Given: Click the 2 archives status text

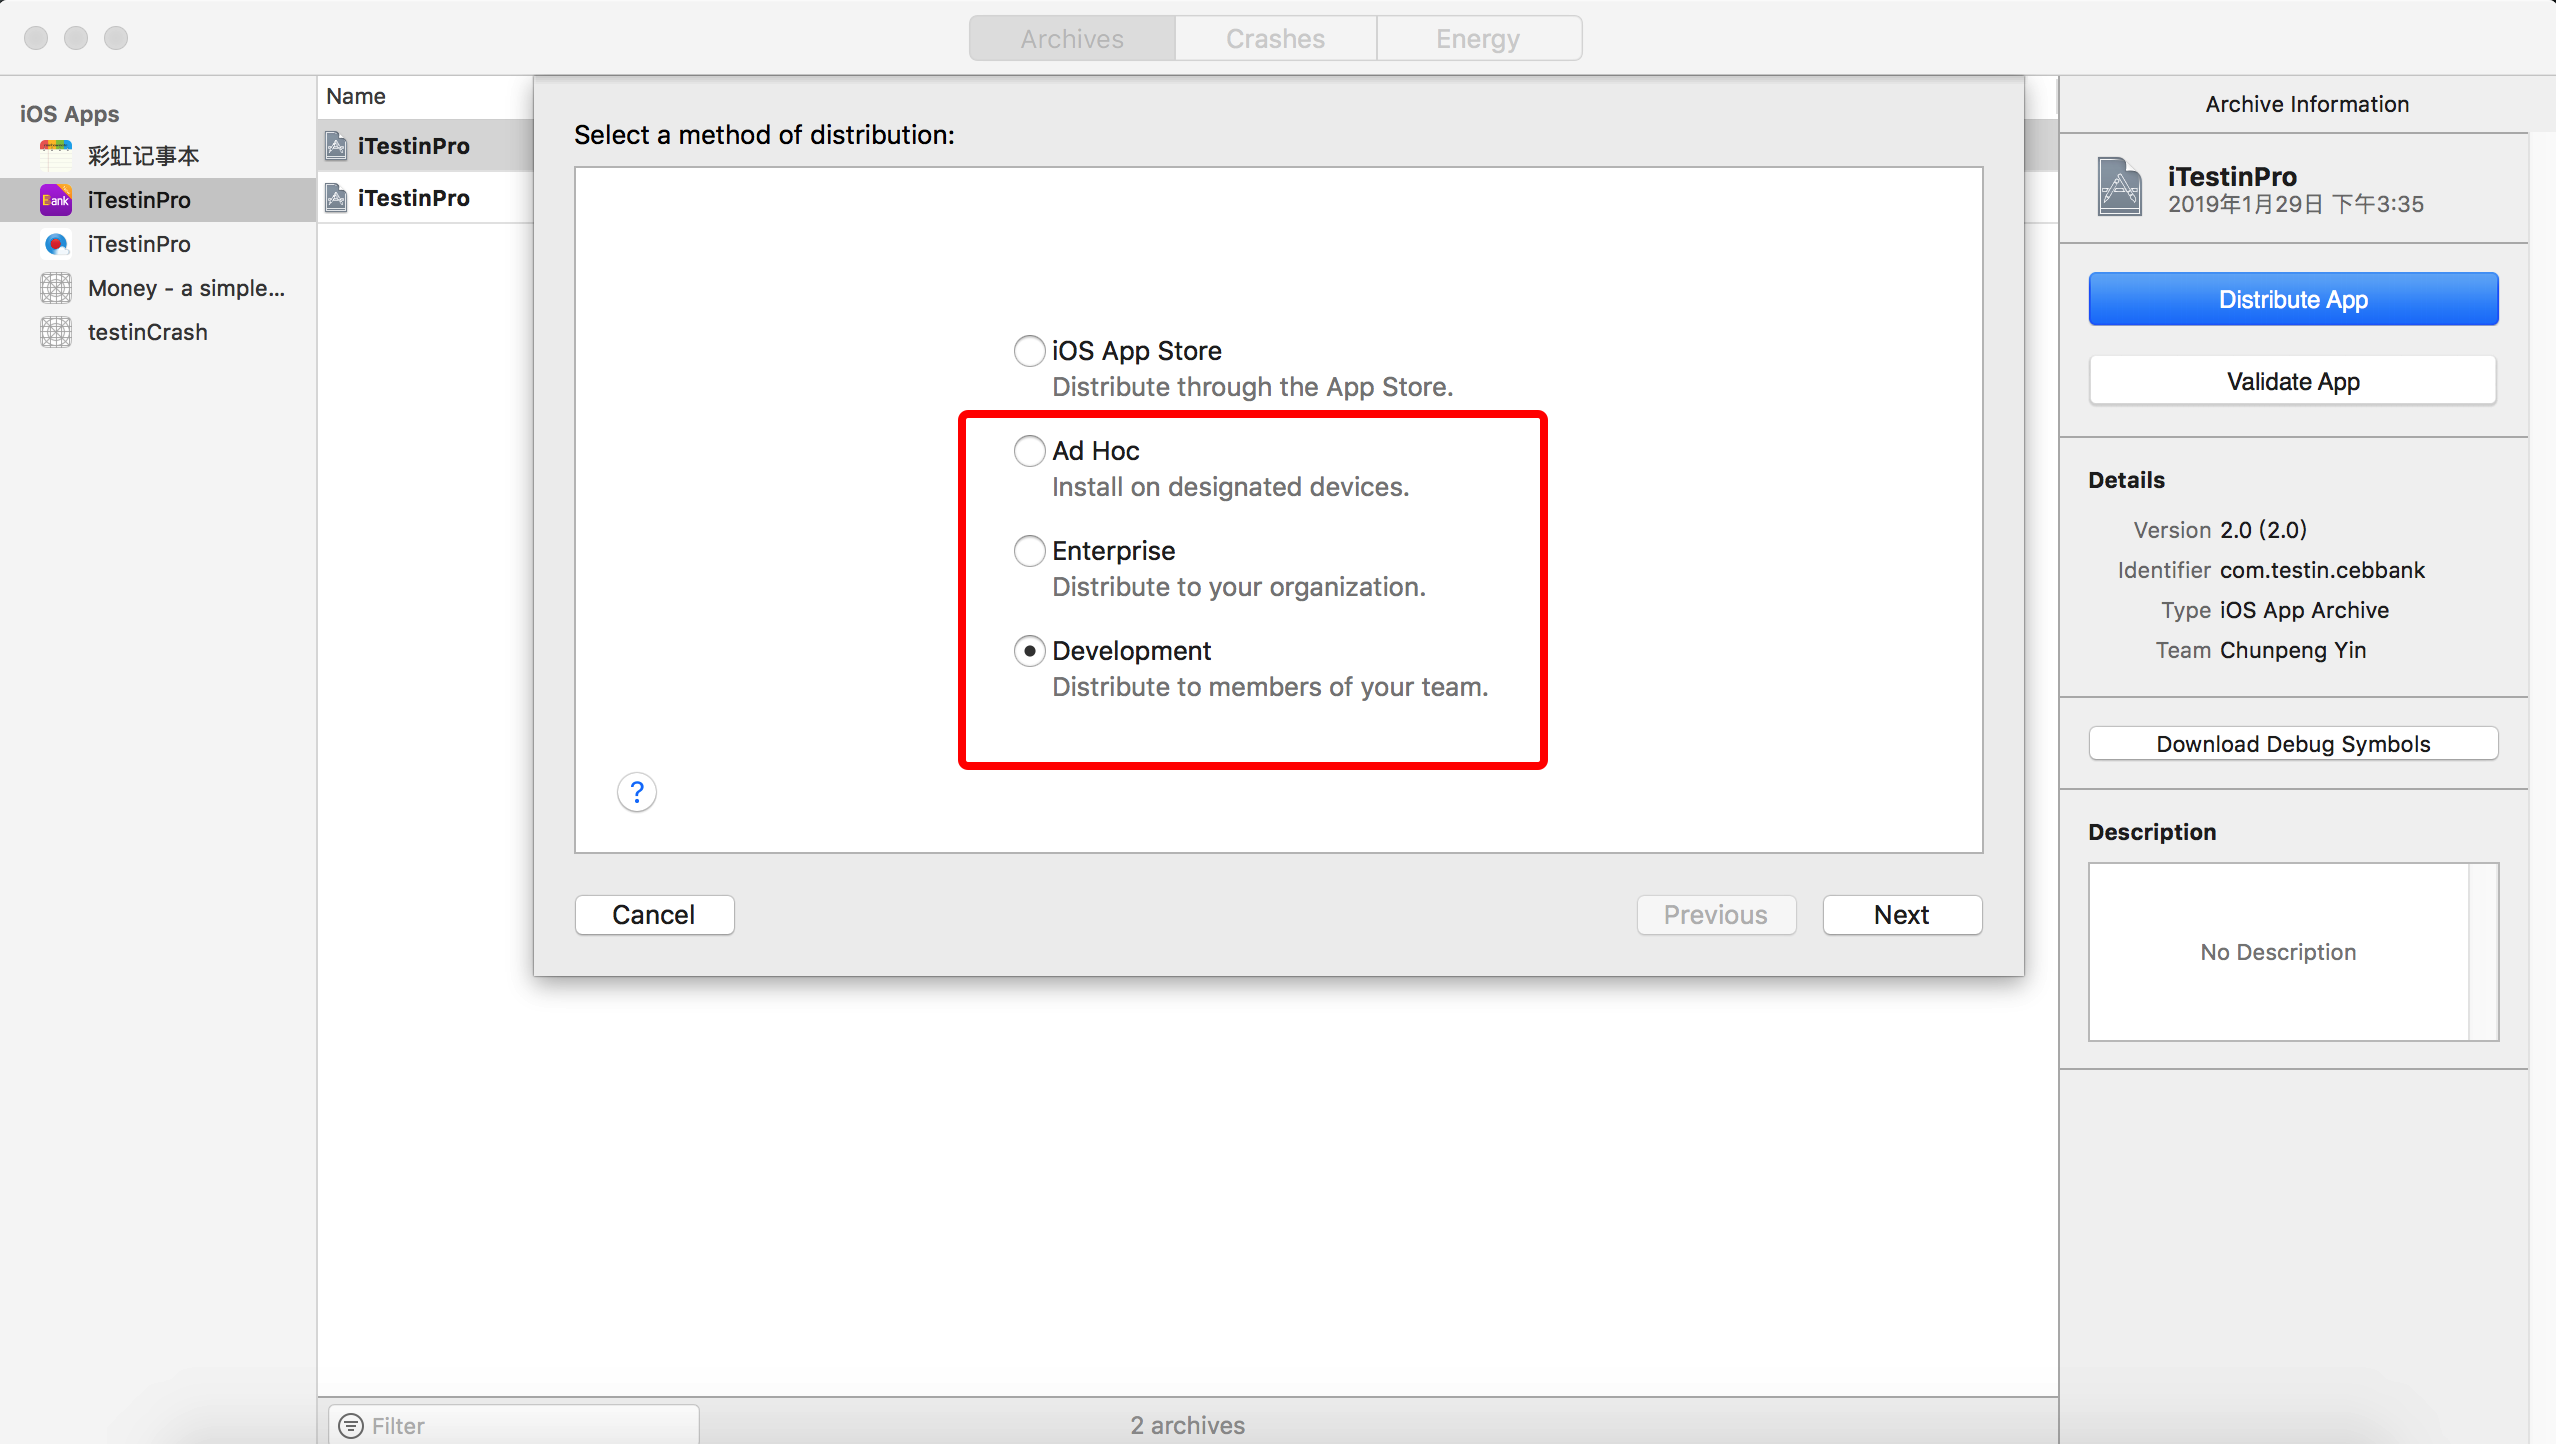Looking at the screenshot, I should coord(1188,1426).
